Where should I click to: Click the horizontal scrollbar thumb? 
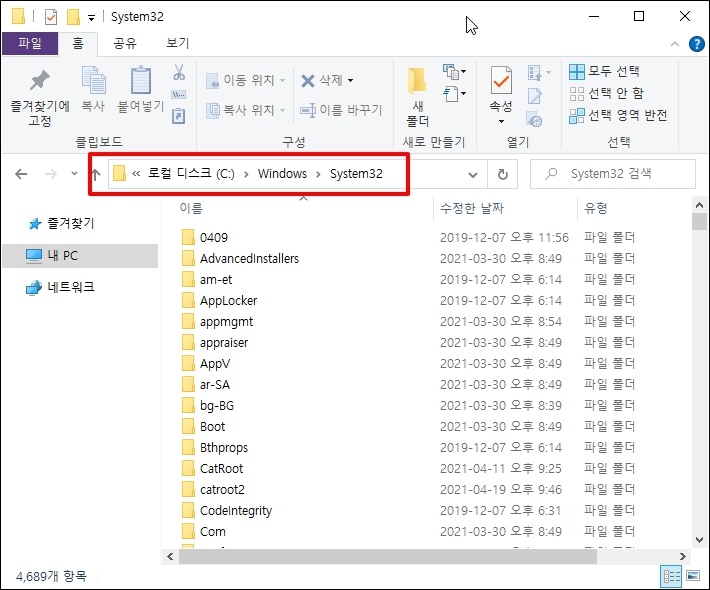click(x=388, y=556)
